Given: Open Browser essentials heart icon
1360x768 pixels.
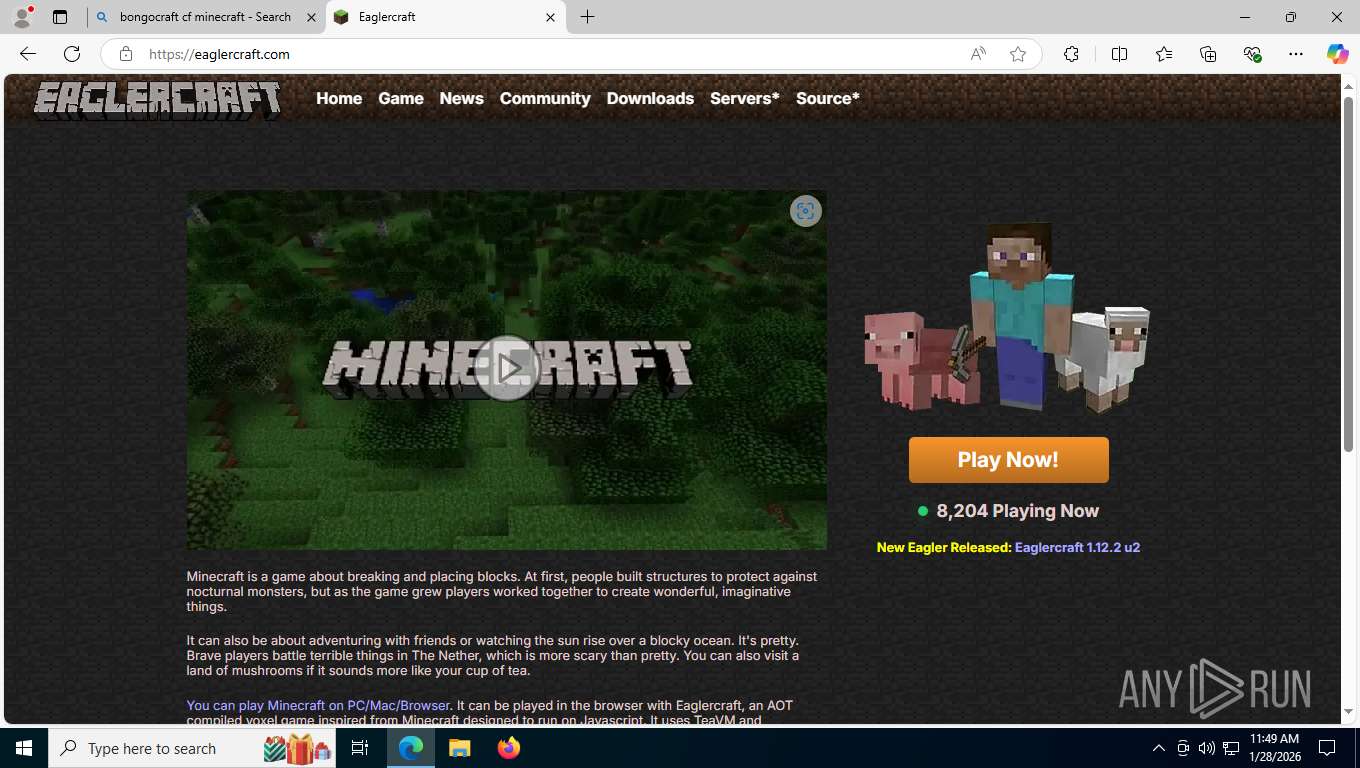Looking at the screenshot, I should pyautogui.click(x=1252, y=54).
